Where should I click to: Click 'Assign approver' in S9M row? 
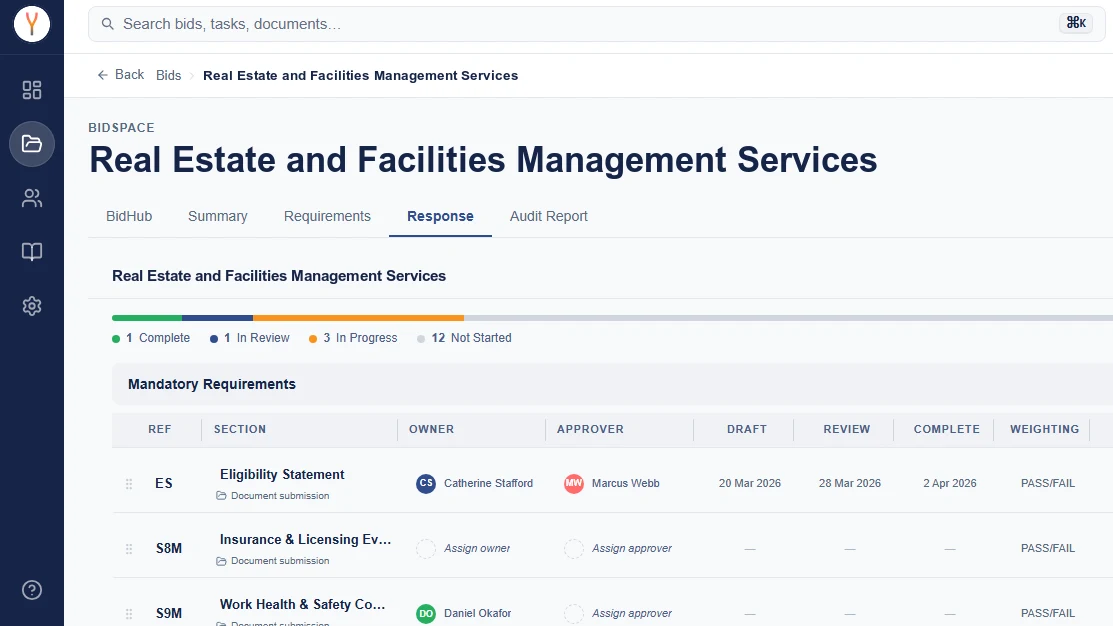pyautogui.click(x=632, y=613)
